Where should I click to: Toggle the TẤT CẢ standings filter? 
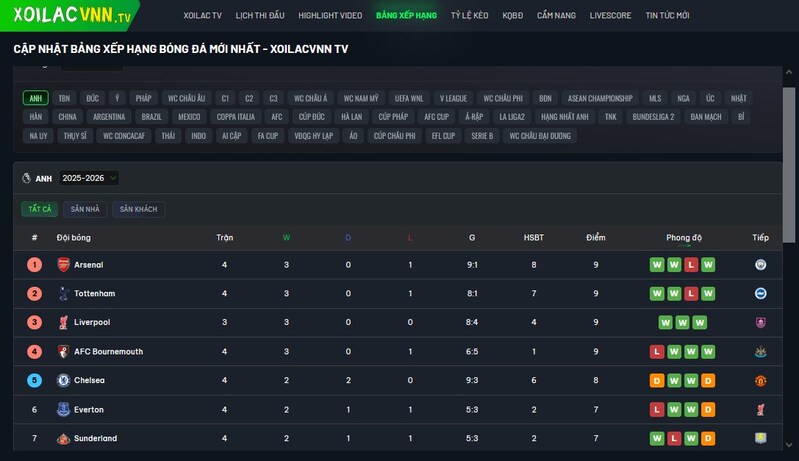coord(40,209)
